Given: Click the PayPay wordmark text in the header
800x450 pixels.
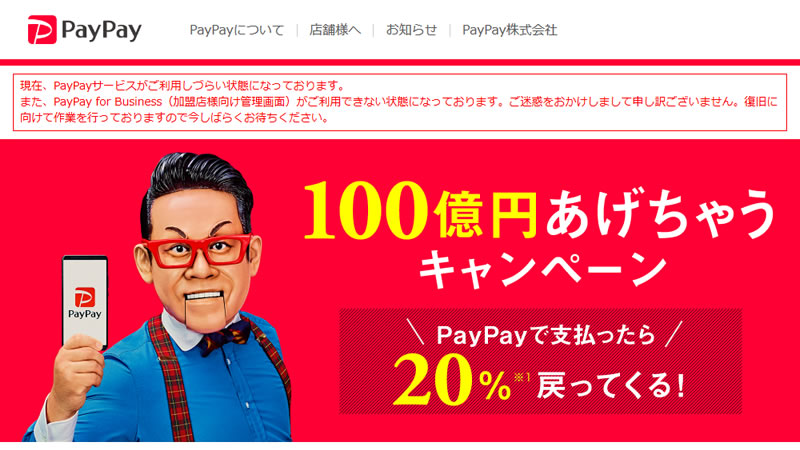Looking at the screenshot, I should (101, 30).
